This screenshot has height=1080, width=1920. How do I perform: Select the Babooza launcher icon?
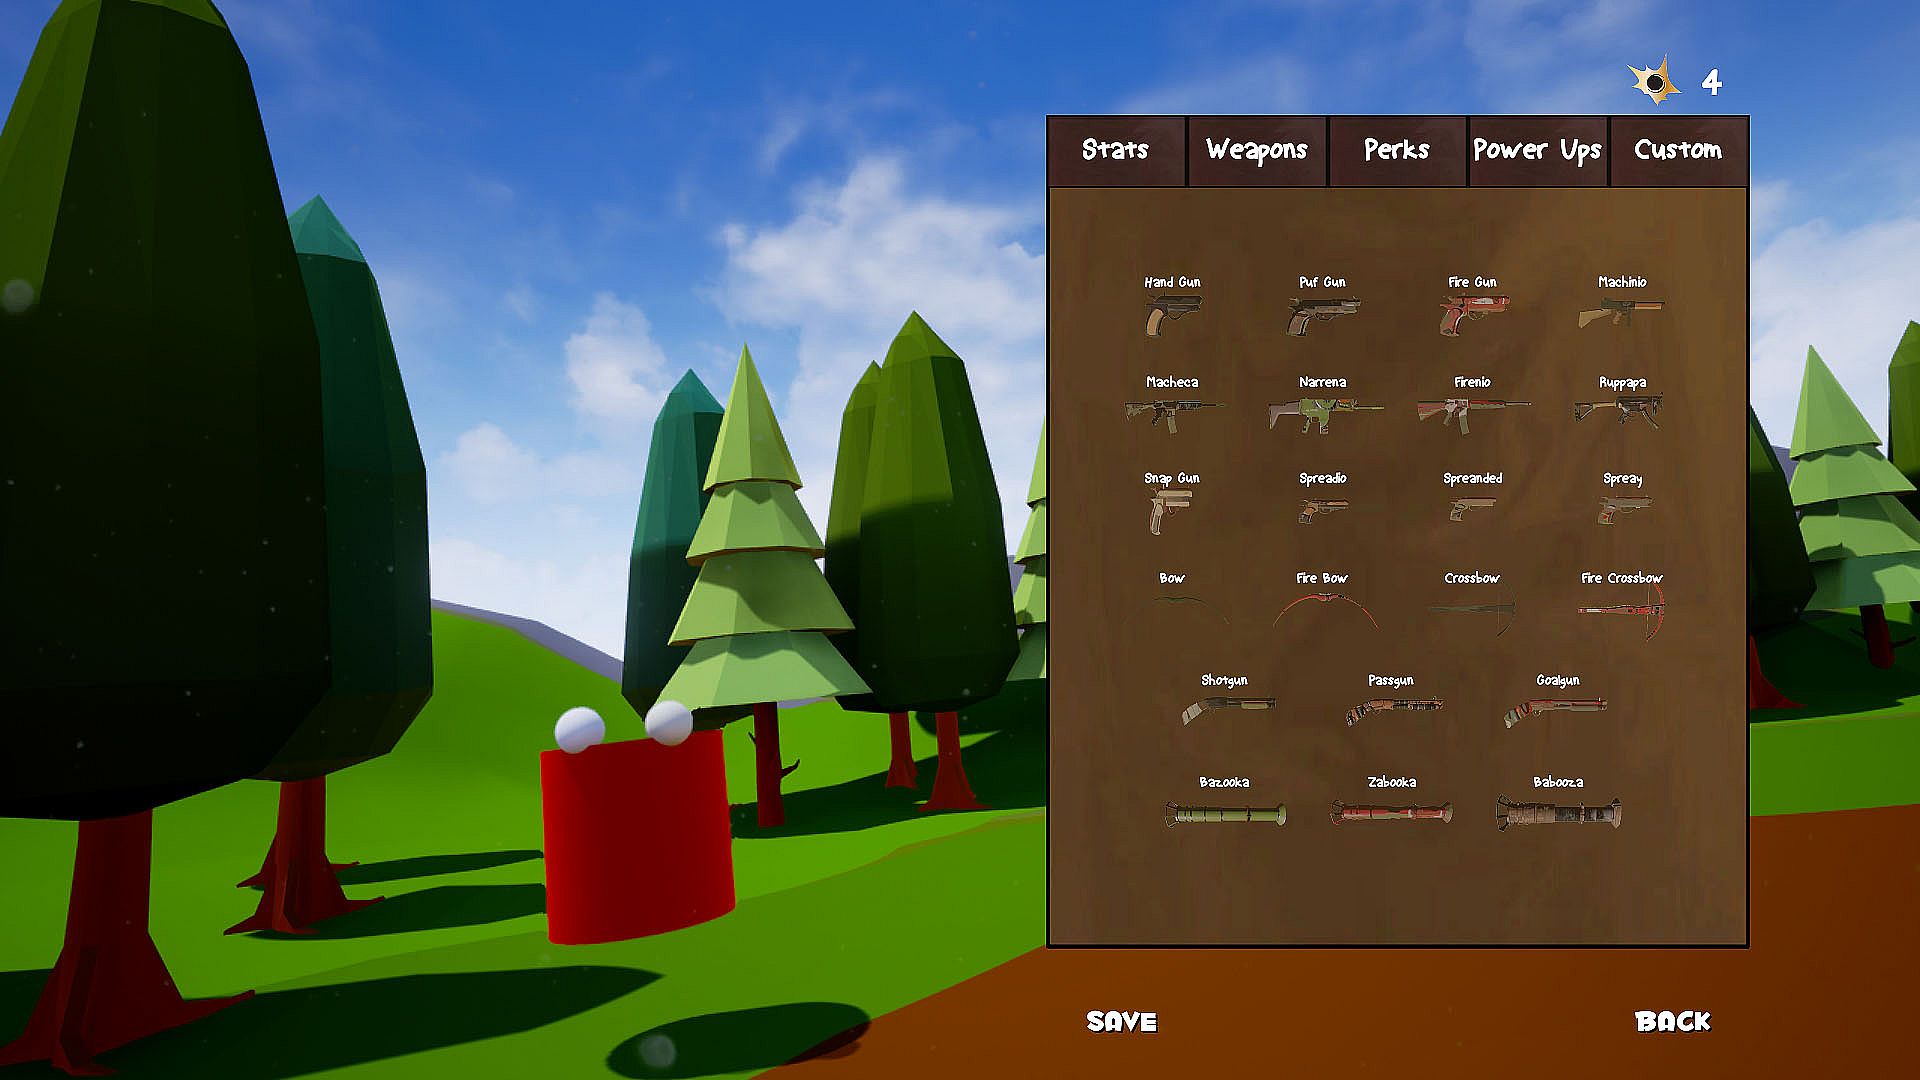click(1557, 812)
